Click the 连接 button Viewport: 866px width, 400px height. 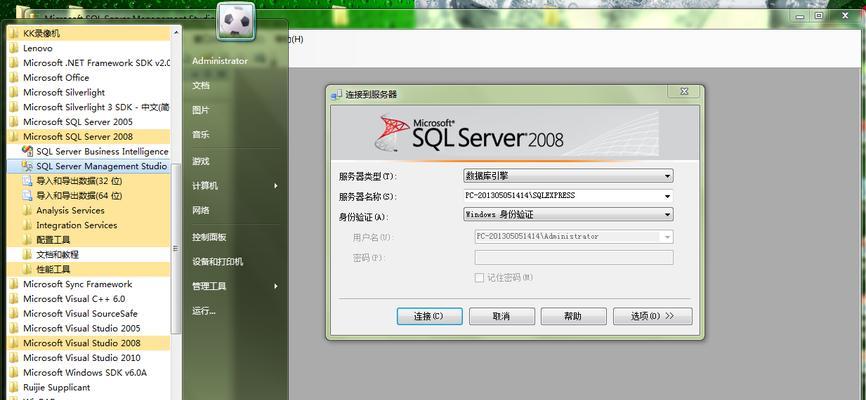[x=429, y=317]
